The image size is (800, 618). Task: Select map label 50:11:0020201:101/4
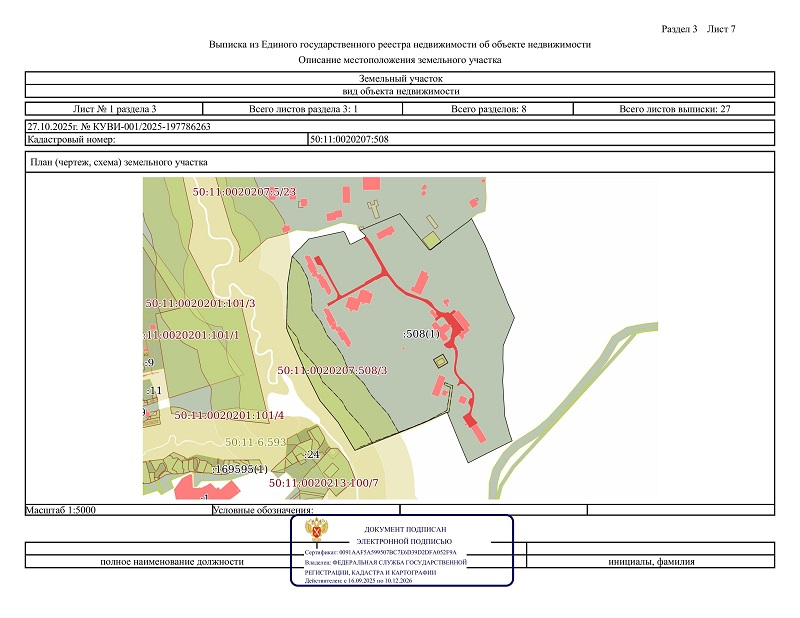pyautogui.click(x=229, y=414)
